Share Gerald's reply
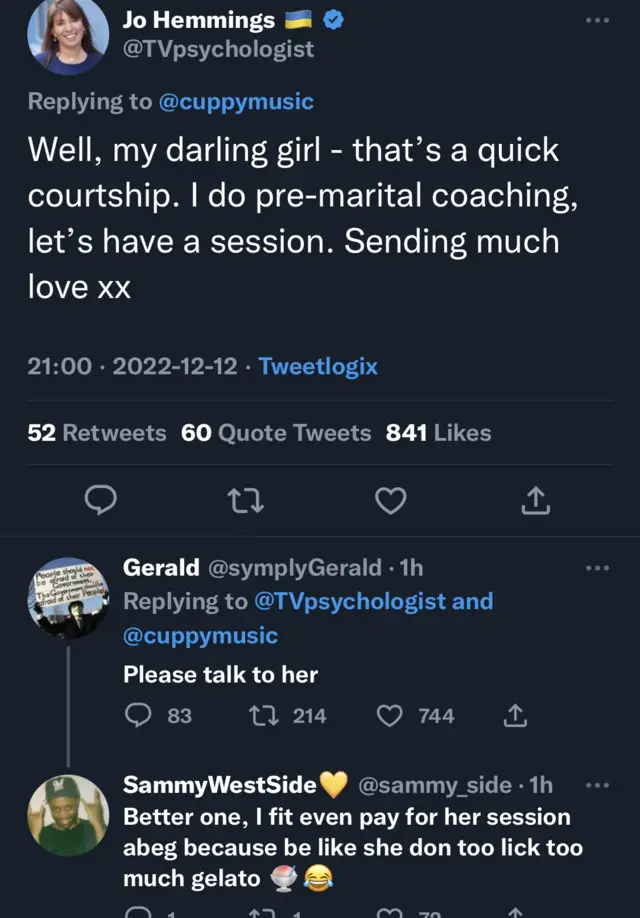This screenshot has height=918, width=640. tap(514, 716)
